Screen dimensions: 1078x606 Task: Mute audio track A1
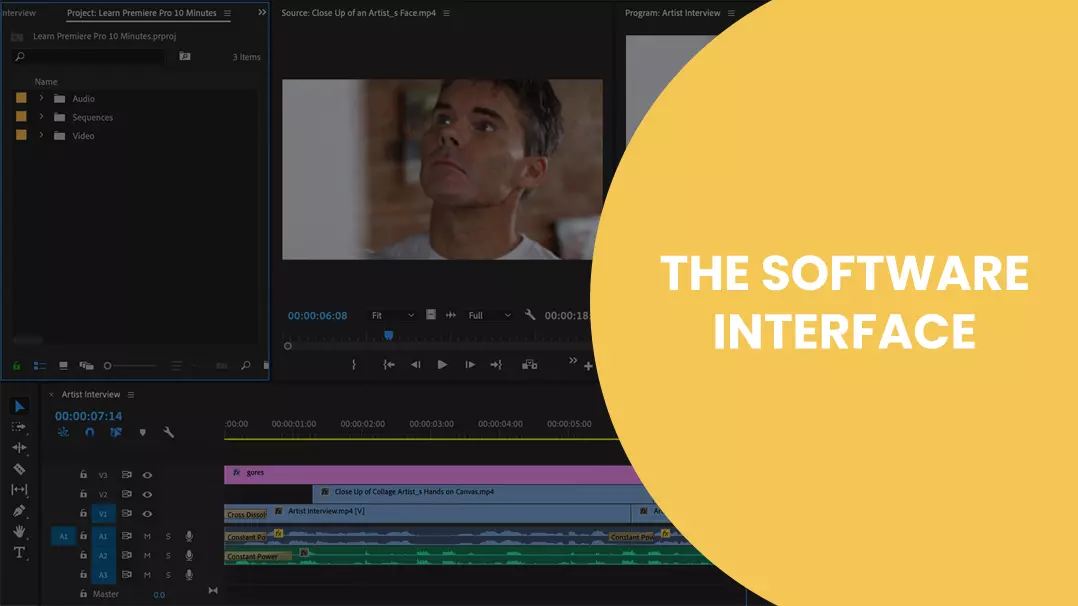tap(147, 536)
